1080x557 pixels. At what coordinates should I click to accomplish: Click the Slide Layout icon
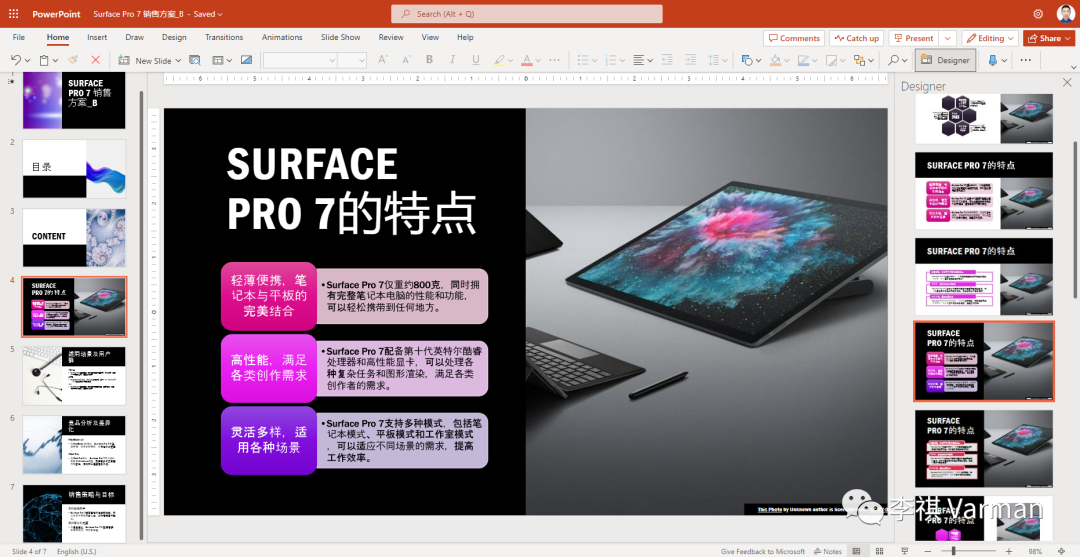[218, 61]
